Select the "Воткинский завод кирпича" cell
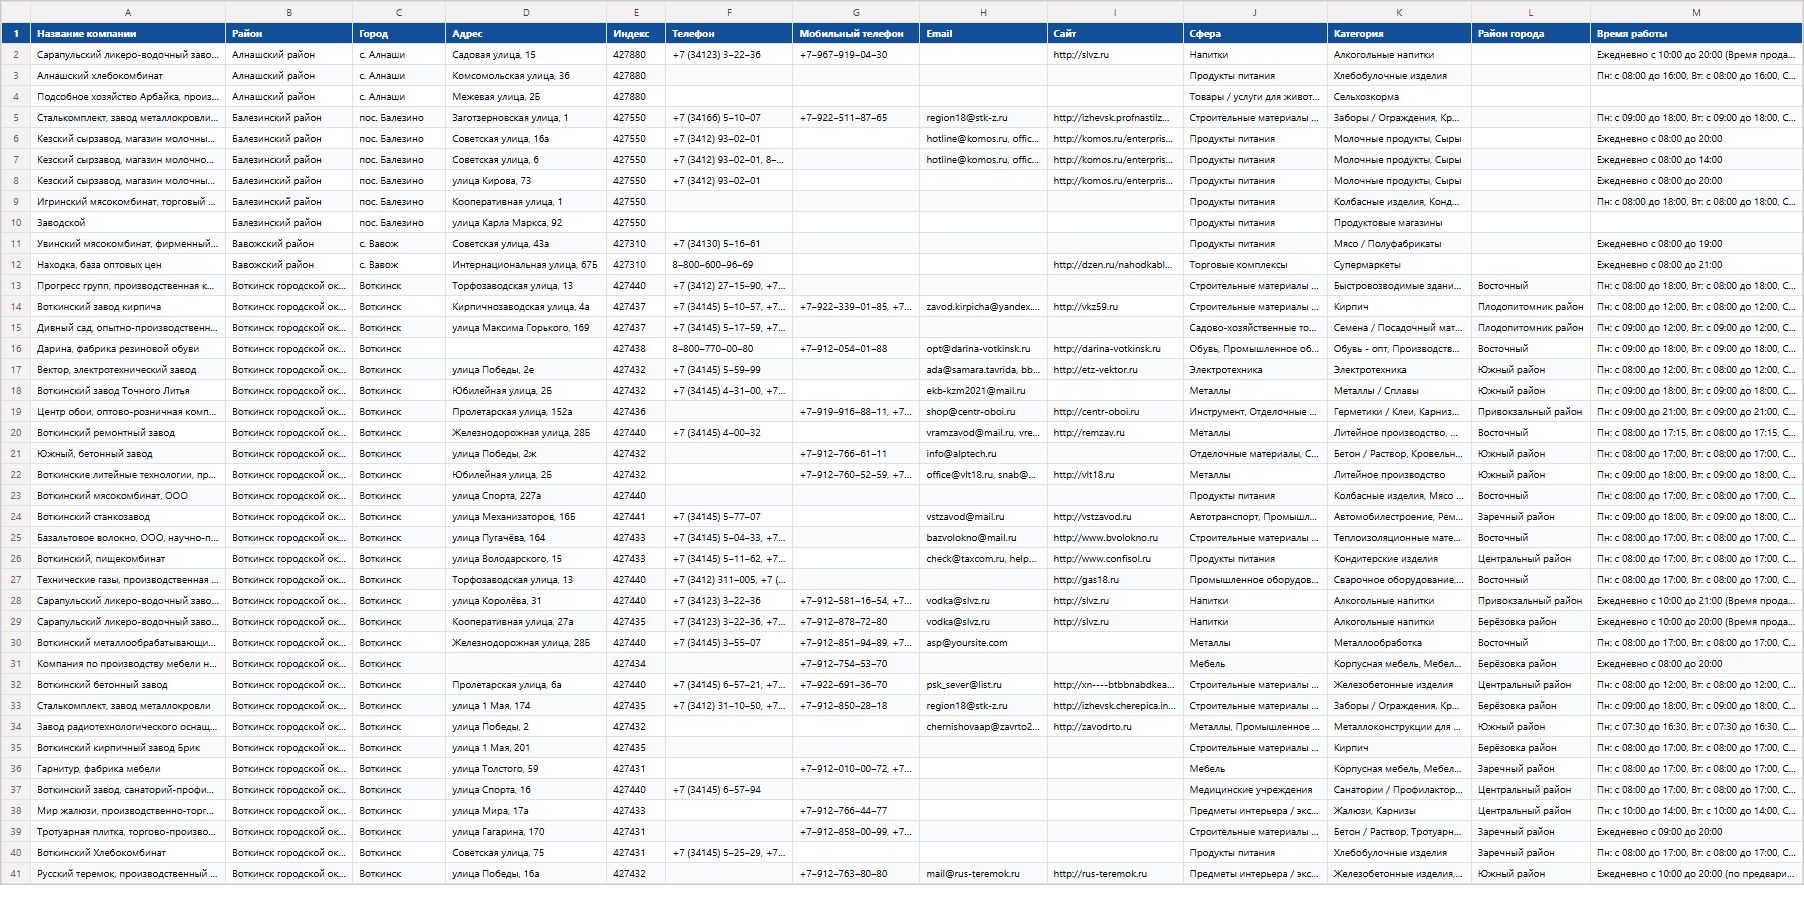Viewport: 1804px width, 902px height. coord(128,307)
